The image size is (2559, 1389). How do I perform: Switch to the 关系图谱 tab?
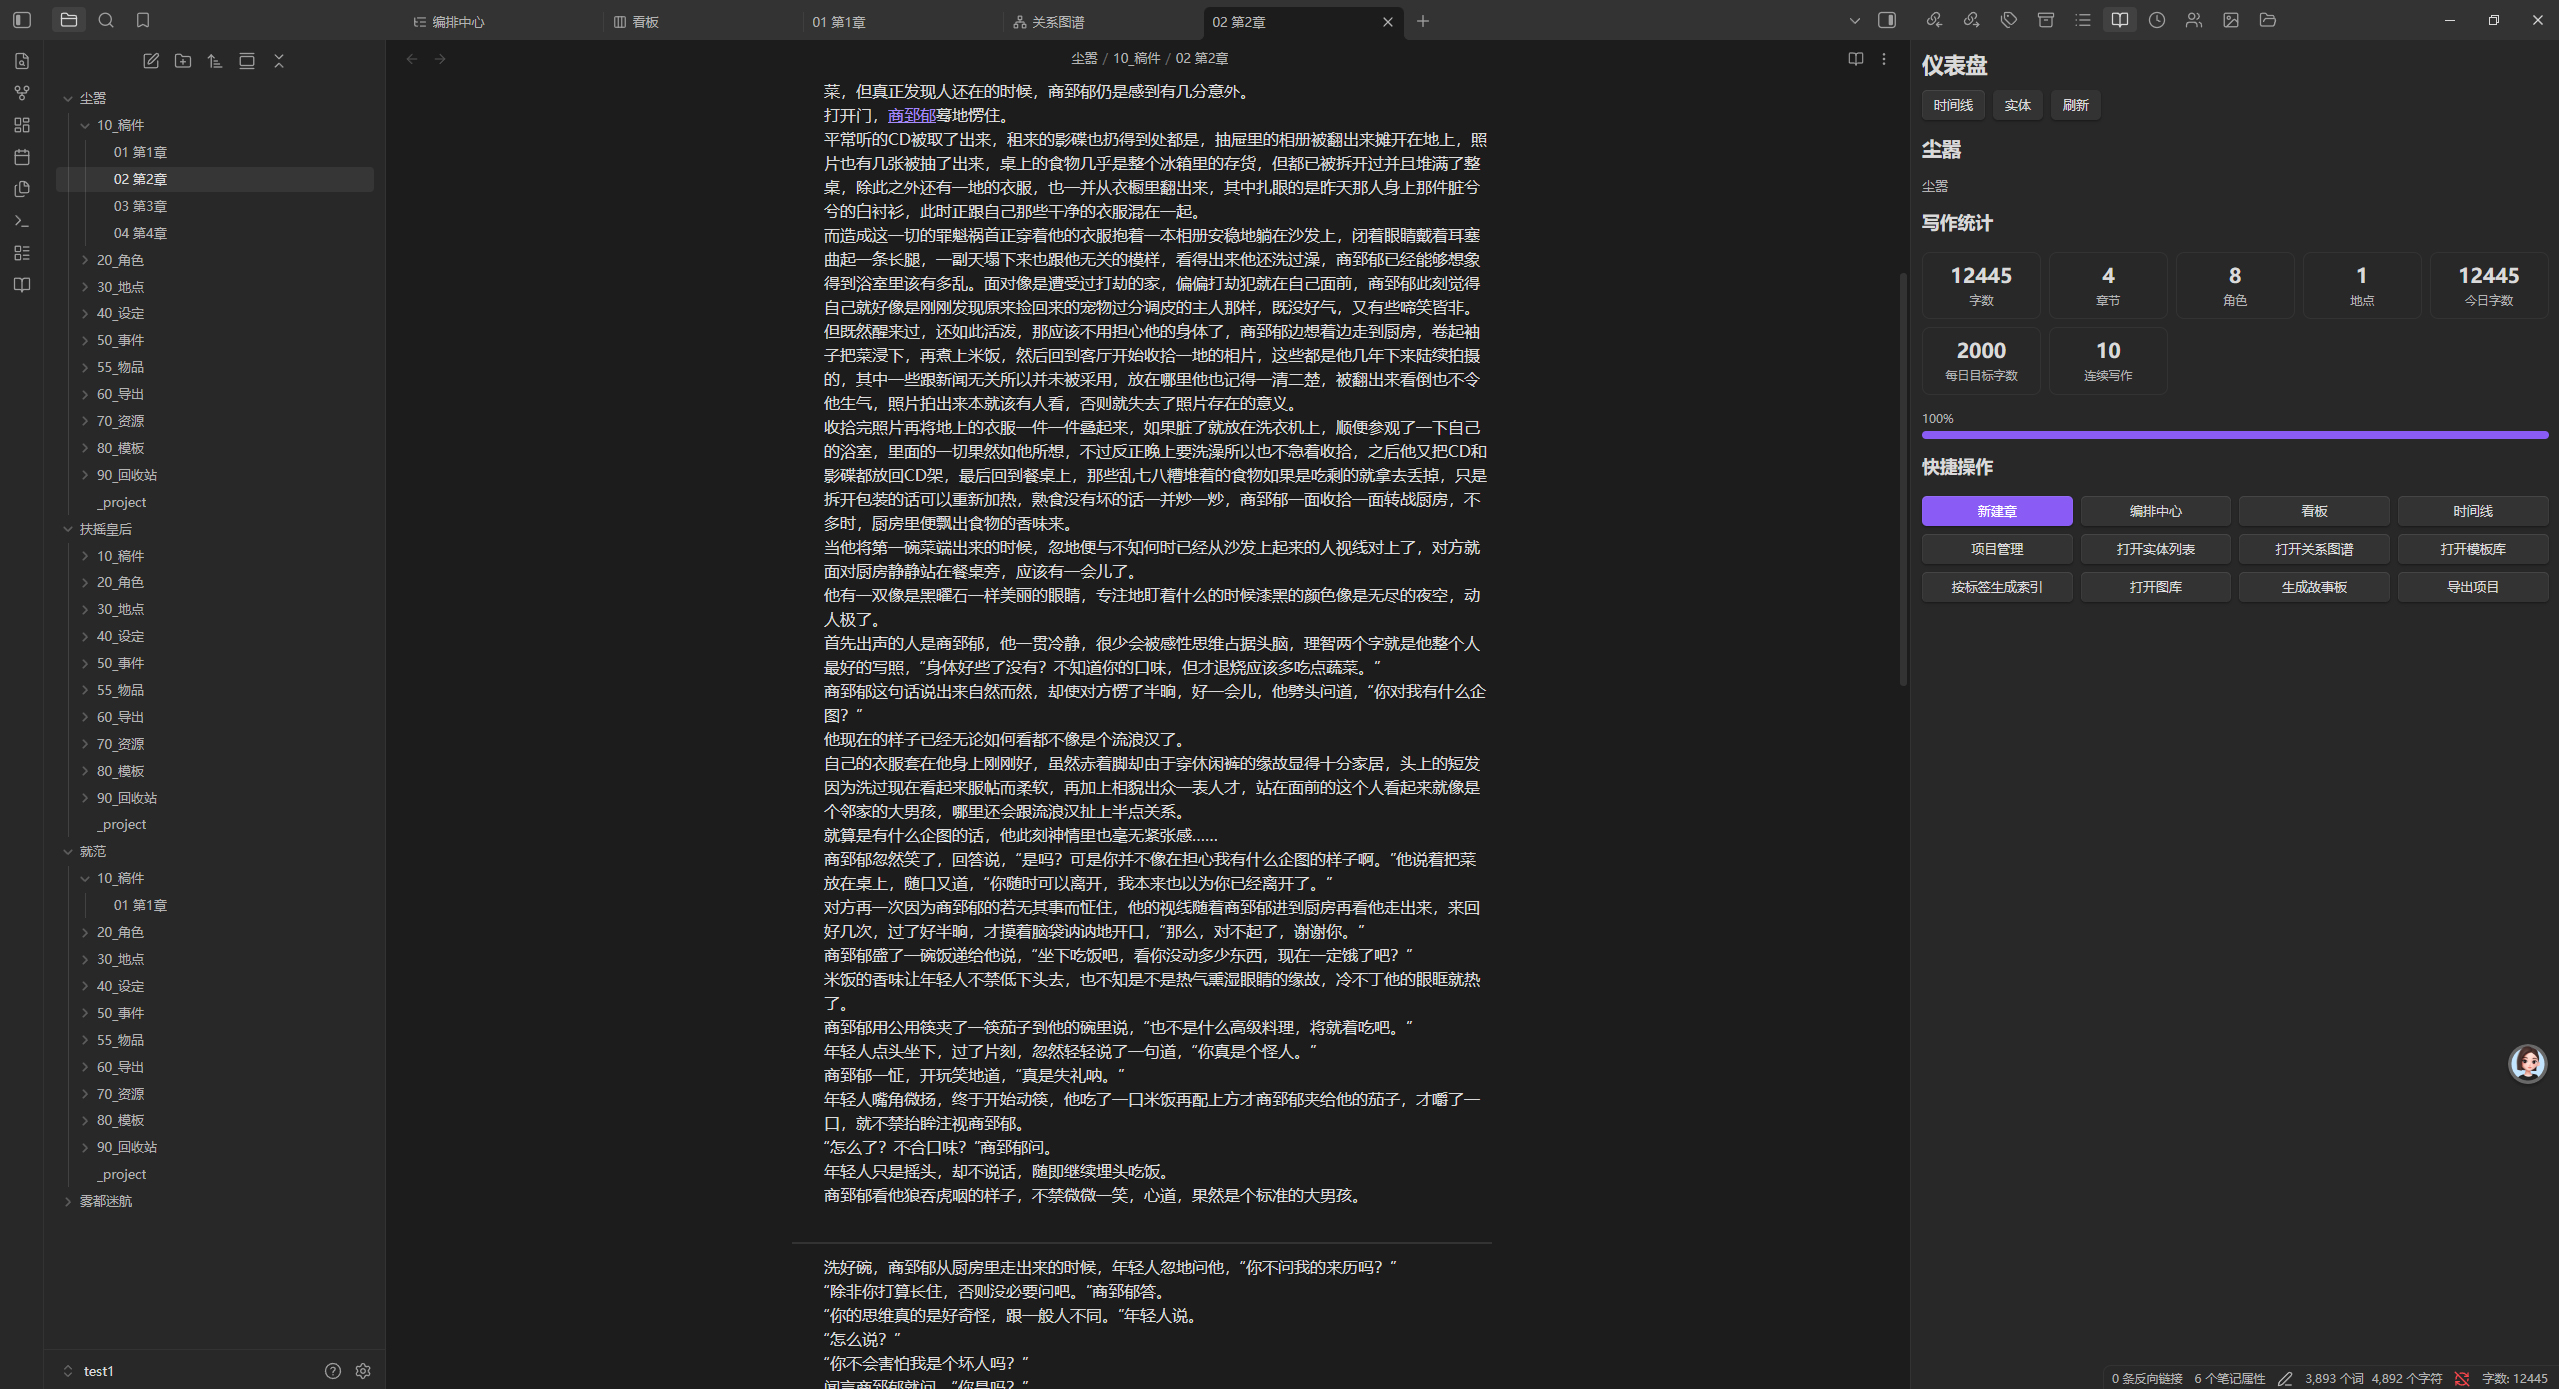[x=1058, y=22]
